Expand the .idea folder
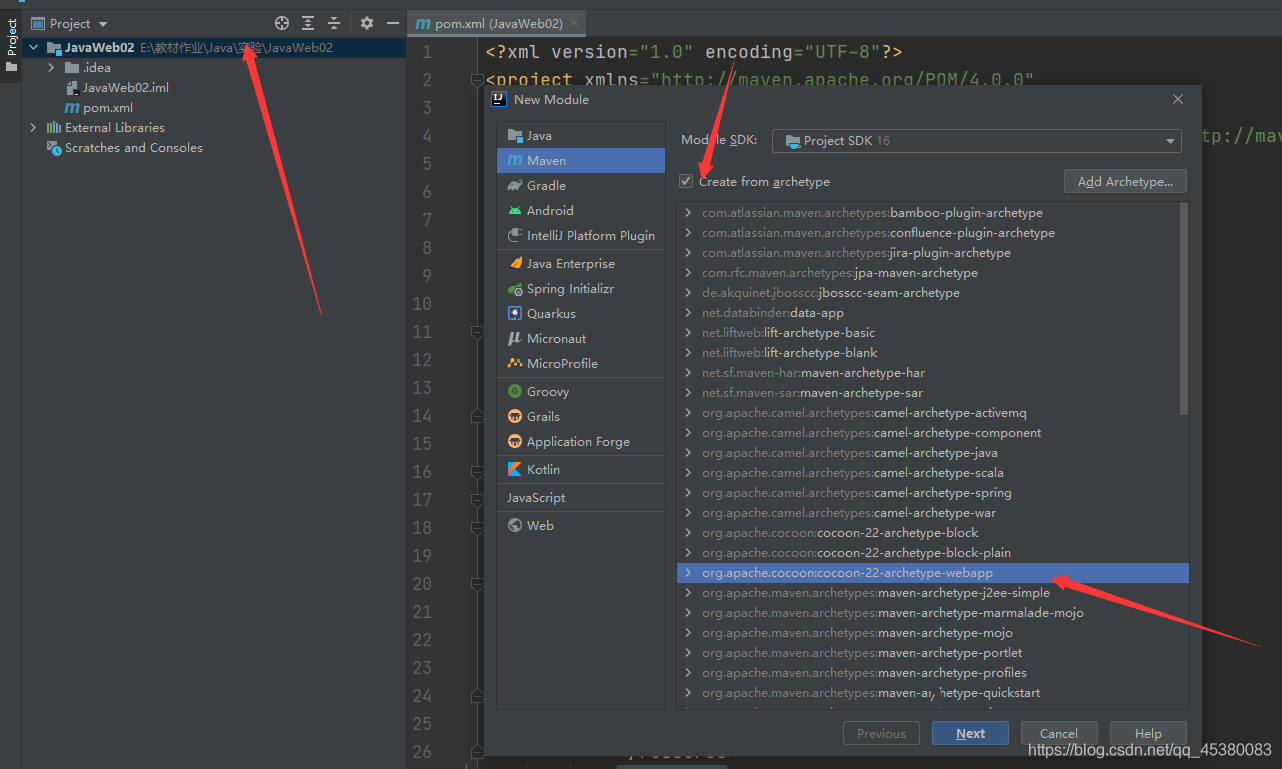Screen dimensions: 1282x769 coord(51,68)
